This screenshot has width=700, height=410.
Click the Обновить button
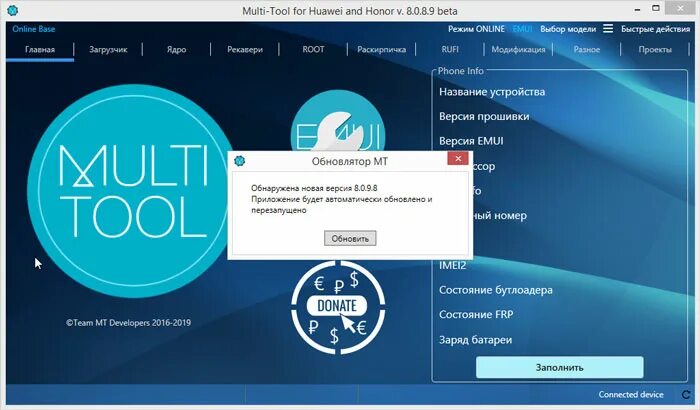350,238
